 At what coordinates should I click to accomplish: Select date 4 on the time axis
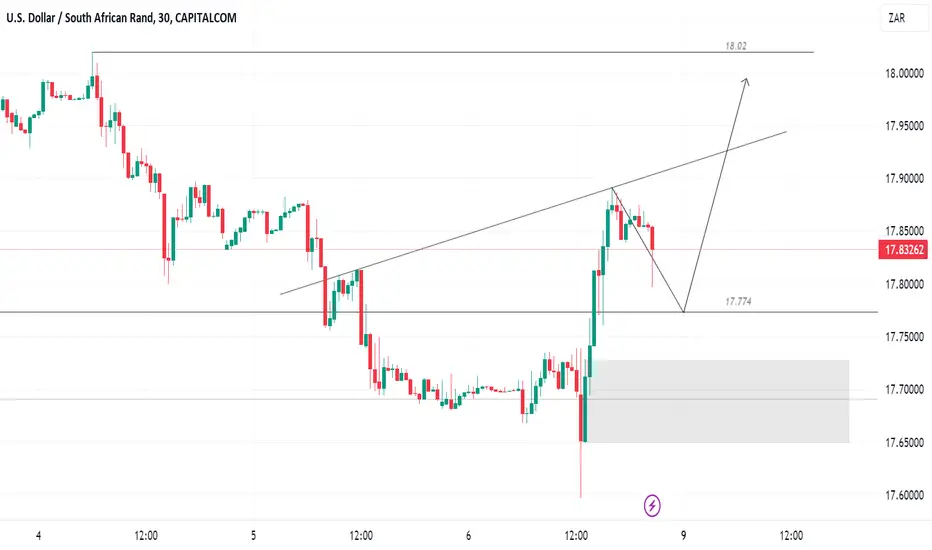(39, 536)
